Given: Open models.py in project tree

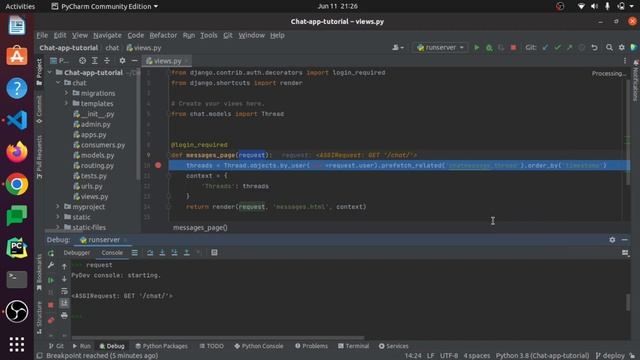Looking at the screenshot, I should point(93,156).
